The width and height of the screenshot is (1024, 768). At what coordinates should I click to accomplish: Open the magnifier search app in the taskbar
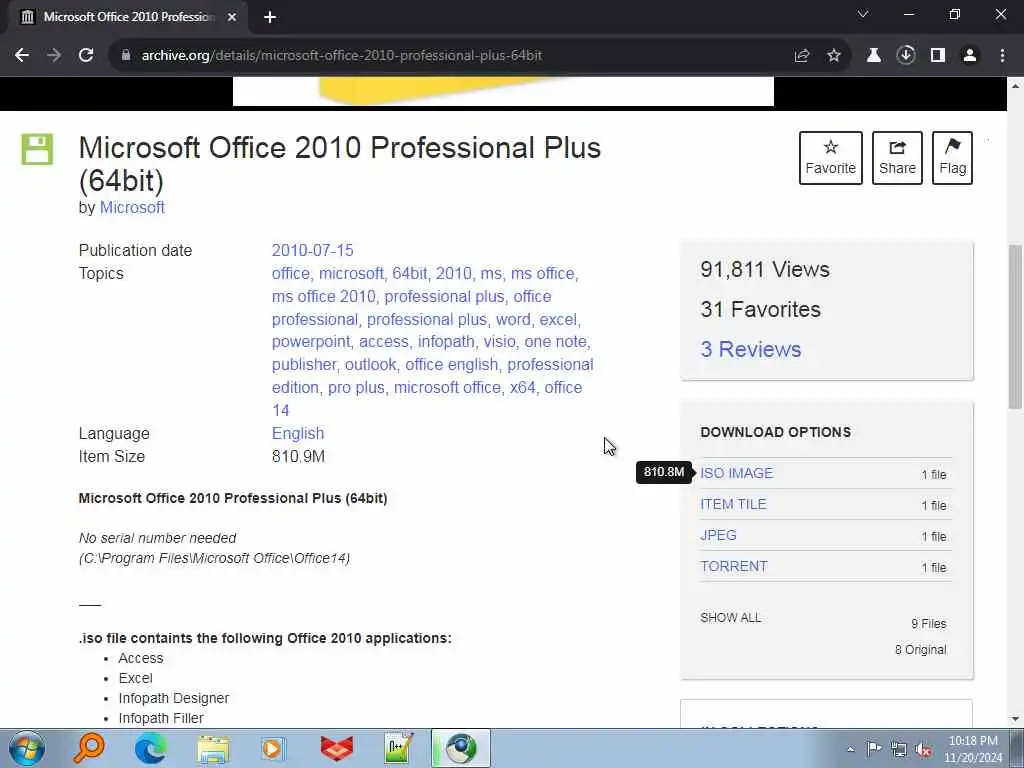tap(89, 748)
